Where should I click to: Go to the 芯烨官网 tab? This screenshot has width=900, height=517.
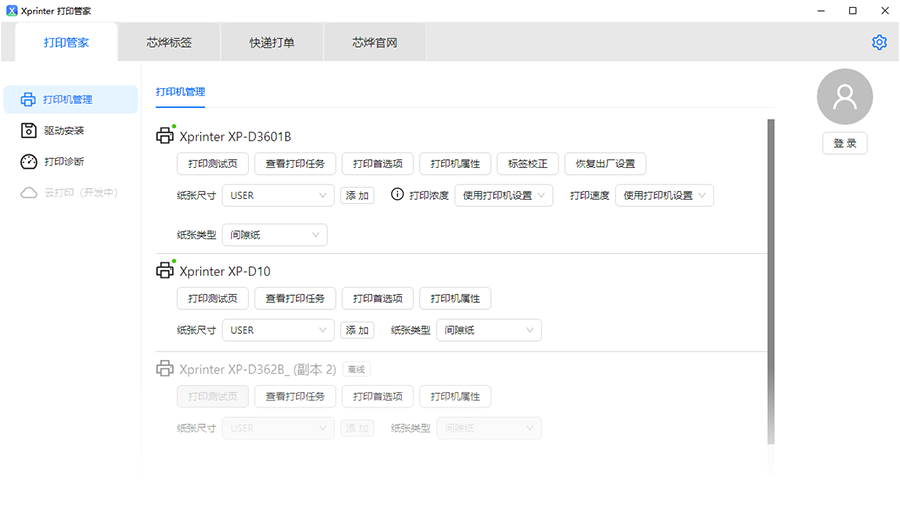[375, 43]
